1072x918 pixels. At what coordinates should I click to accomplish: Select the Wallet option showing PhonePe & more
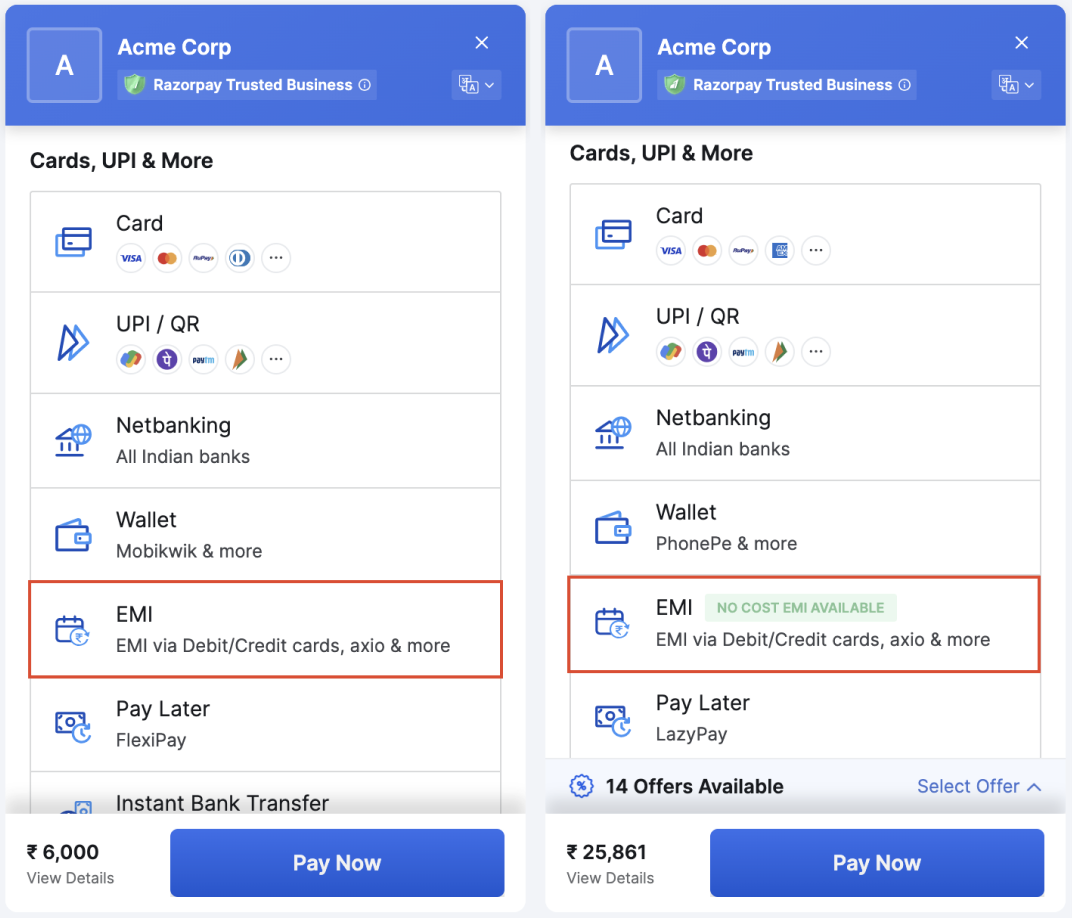pyautogui.click(x=804, y=527)
